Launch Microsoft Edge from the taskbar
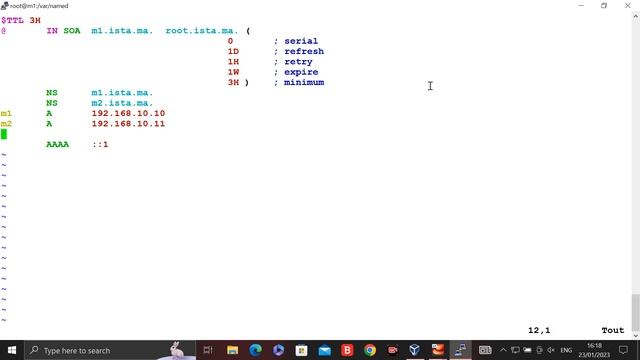The height and width of the screenshot is (360, 640). 256,350
